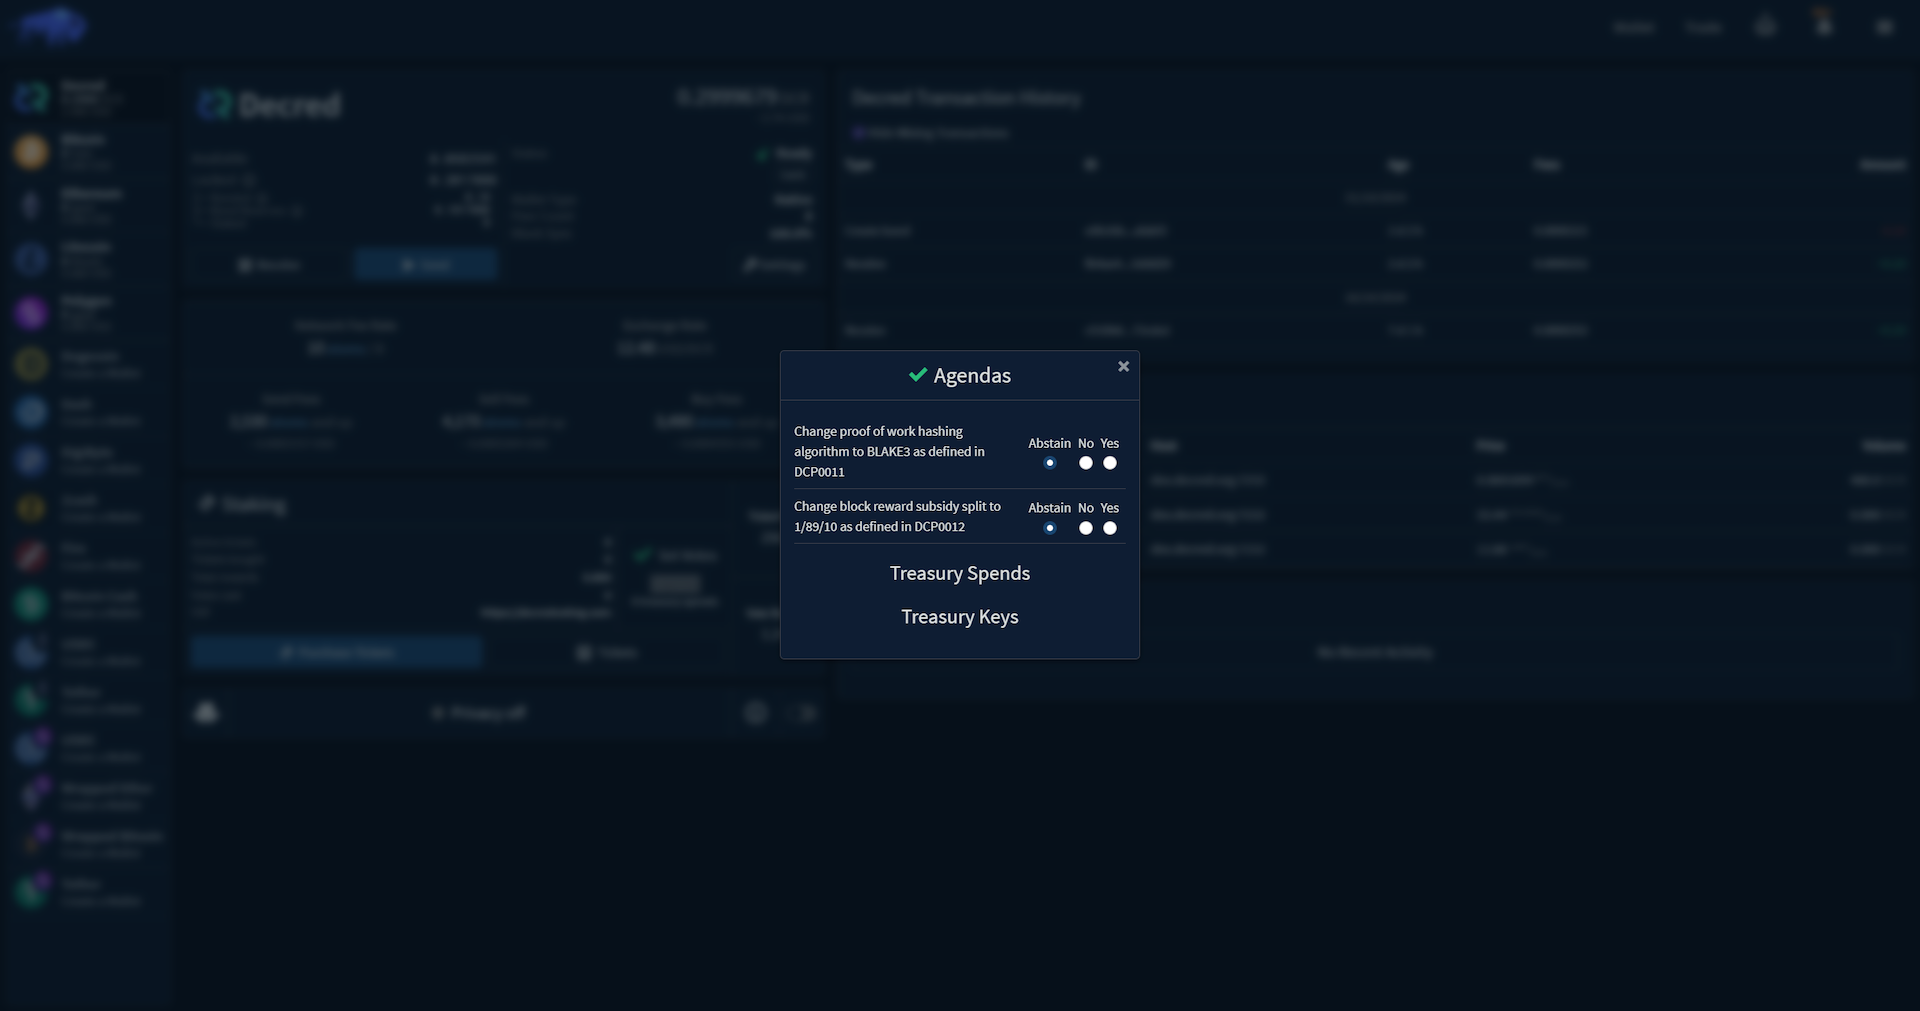Select Abstain for subsidy split DCP0012 agenda
1920x1011 pixels.
[1049, 528]
